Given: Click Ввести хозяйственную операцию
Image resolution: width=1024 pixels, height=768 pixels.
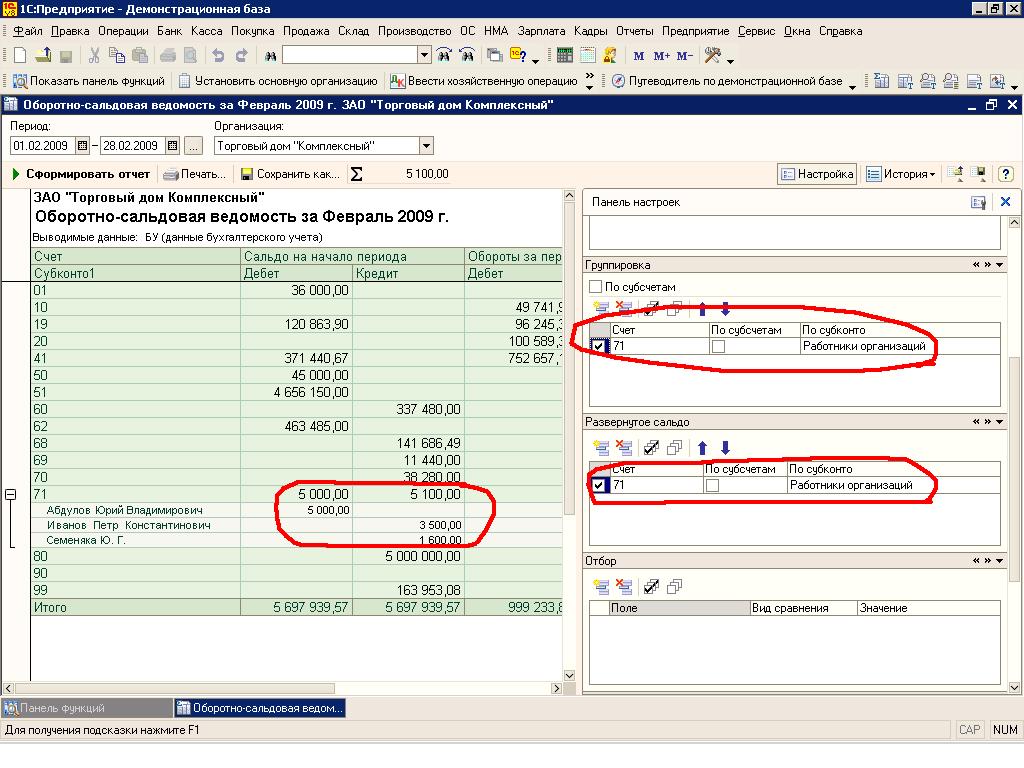Looking at the screenshot, I should point(484,81).
